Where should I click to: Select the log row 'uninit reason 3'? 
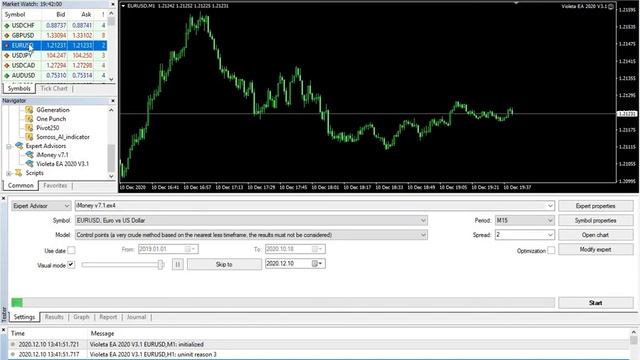320,354
